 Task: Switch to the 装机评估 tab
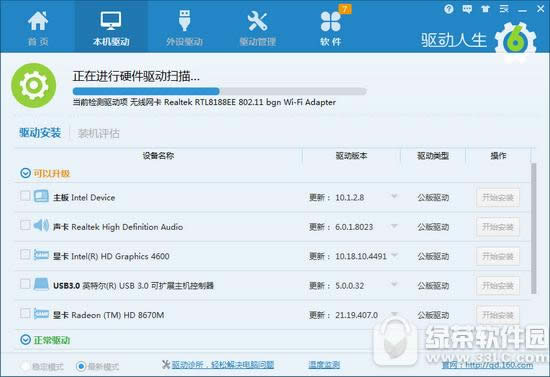click(99, 133)
